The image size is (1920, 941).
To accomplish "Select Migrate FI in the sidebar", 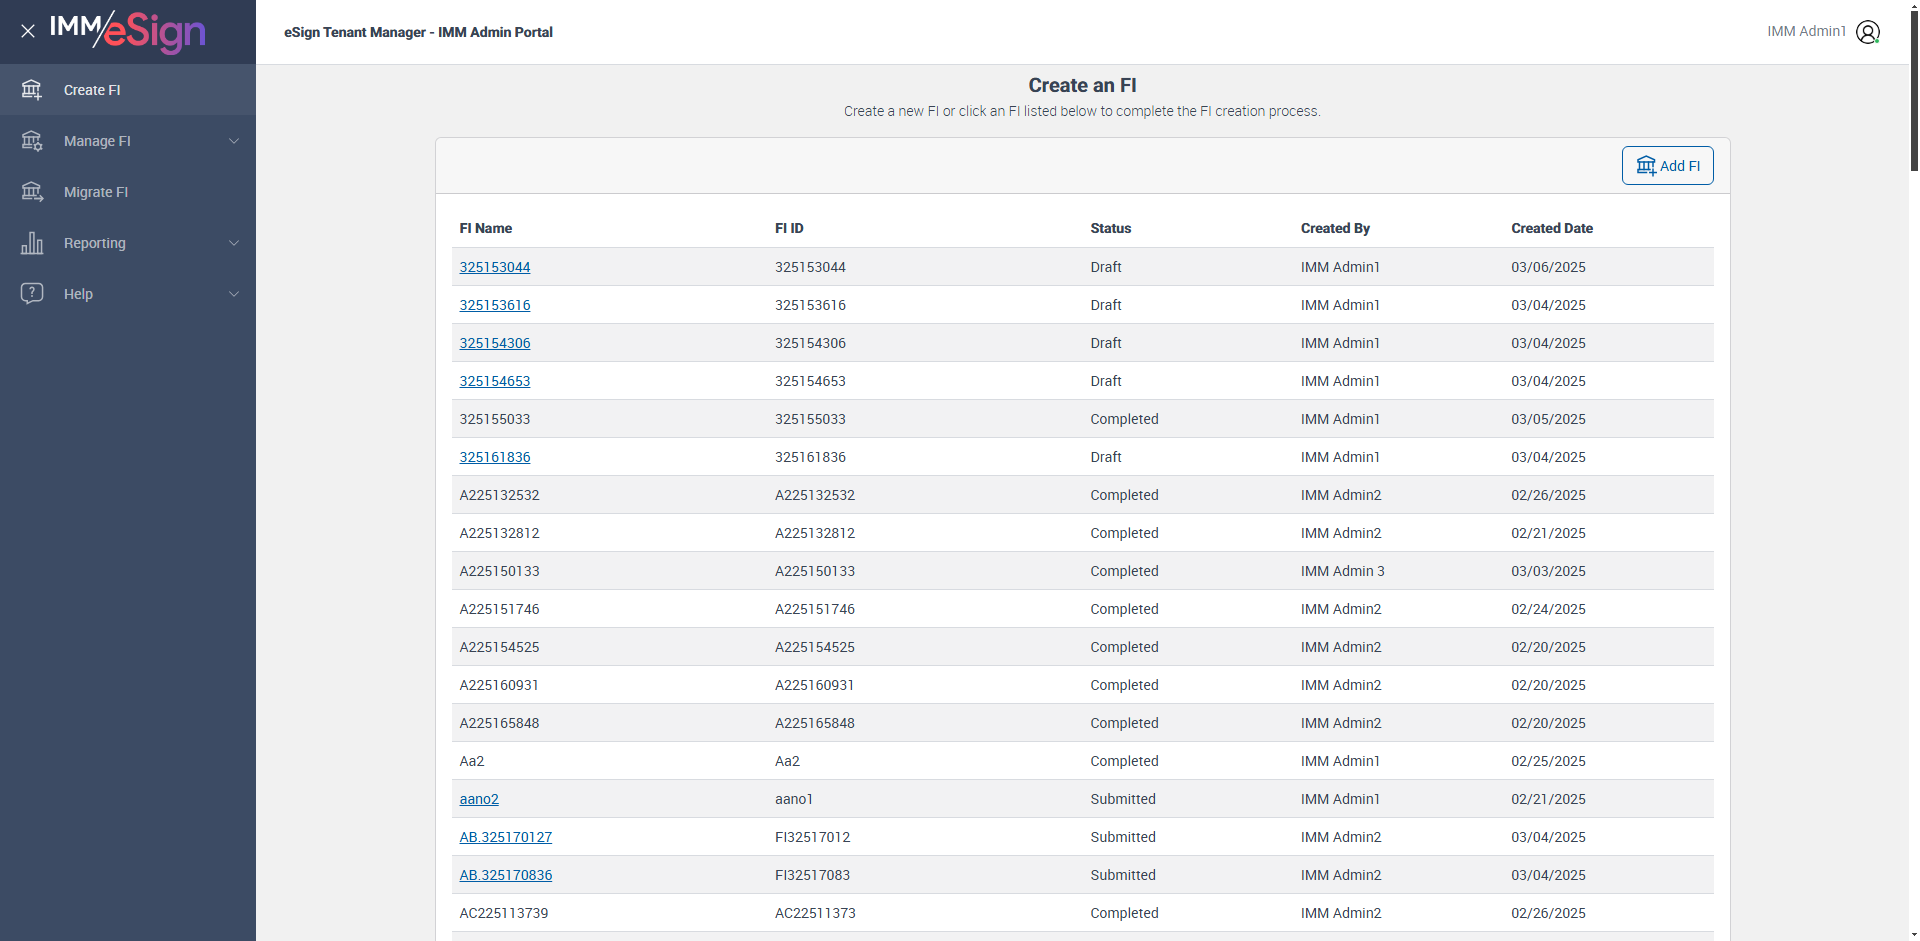I will [x=96, y=192].
